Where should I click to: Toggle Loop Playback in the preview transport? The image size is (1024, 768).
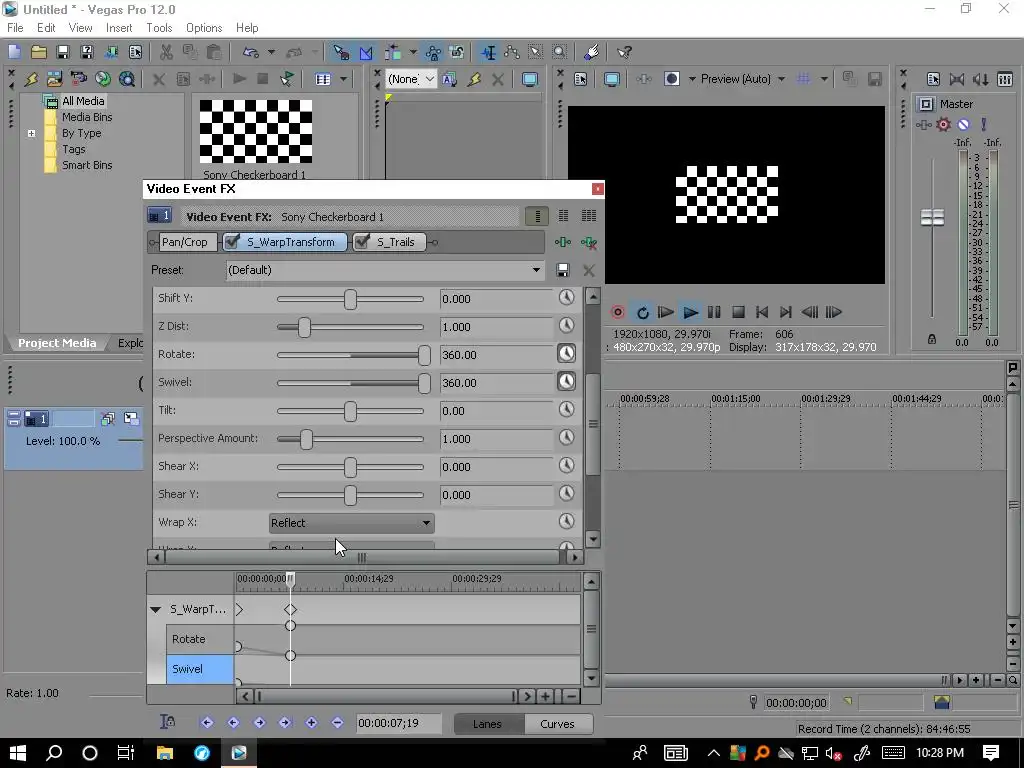pos(643,312)
